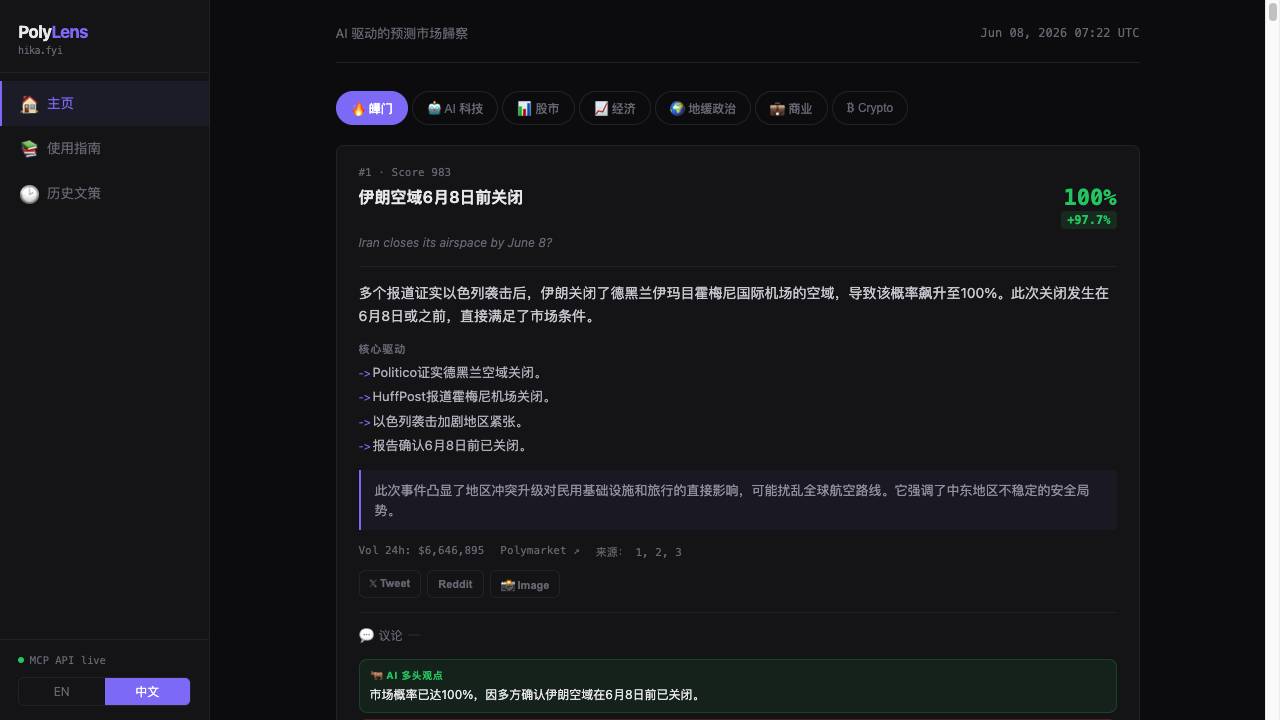Click the English subtitle Iran closes its airspace

tap(455, 243)
